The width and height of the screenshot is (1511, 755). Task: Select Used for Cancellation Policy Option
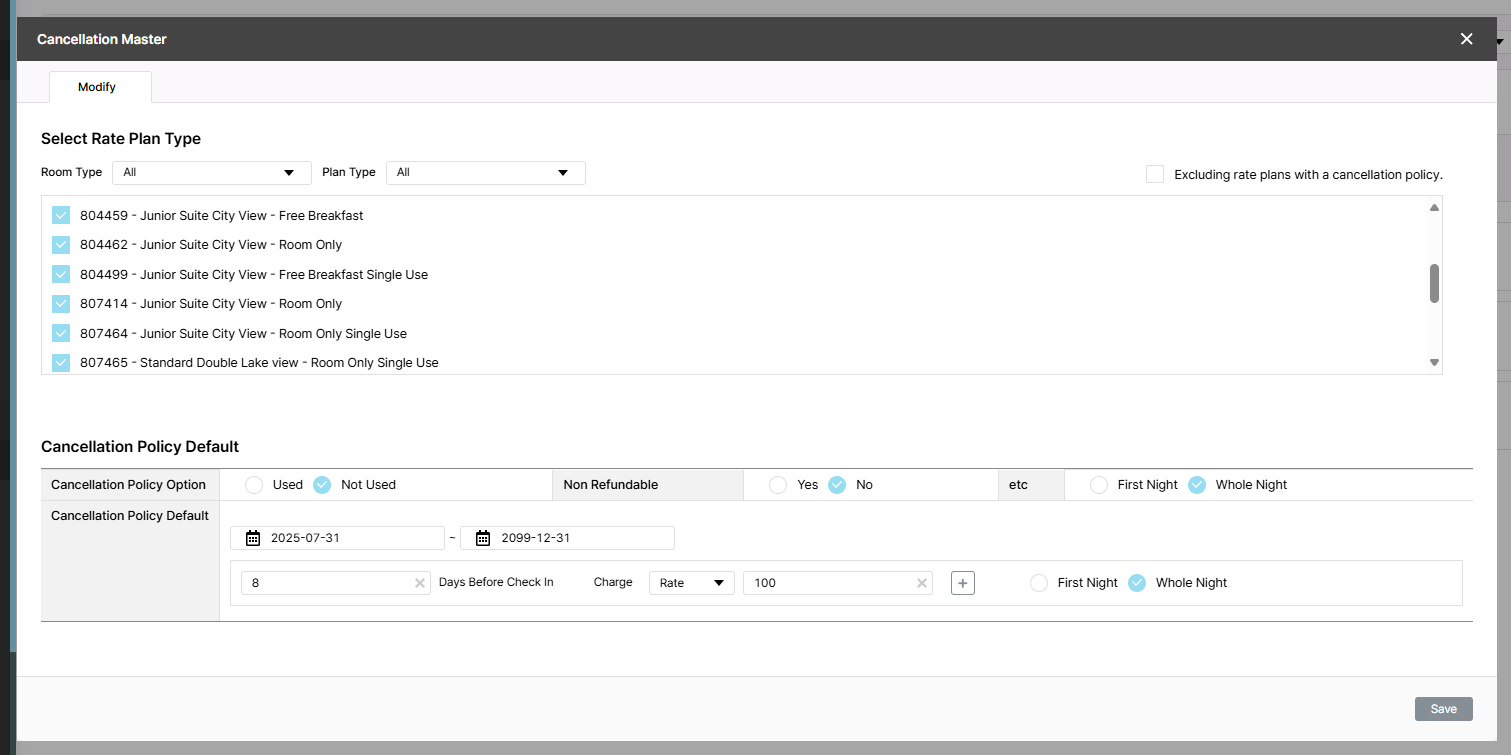pos(254,485)
